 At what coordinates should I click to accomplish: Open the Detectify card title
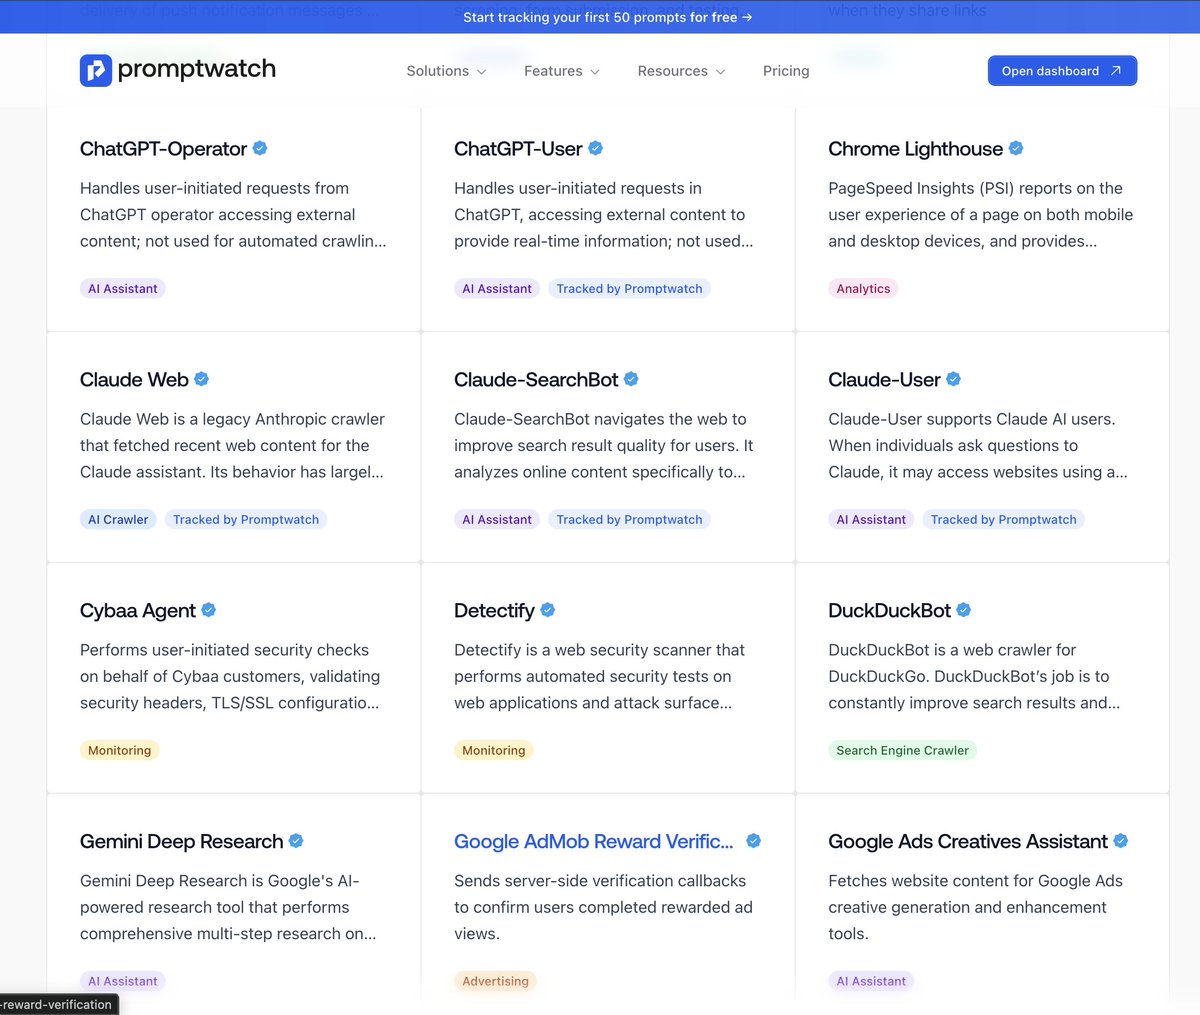tap(494, 611)
